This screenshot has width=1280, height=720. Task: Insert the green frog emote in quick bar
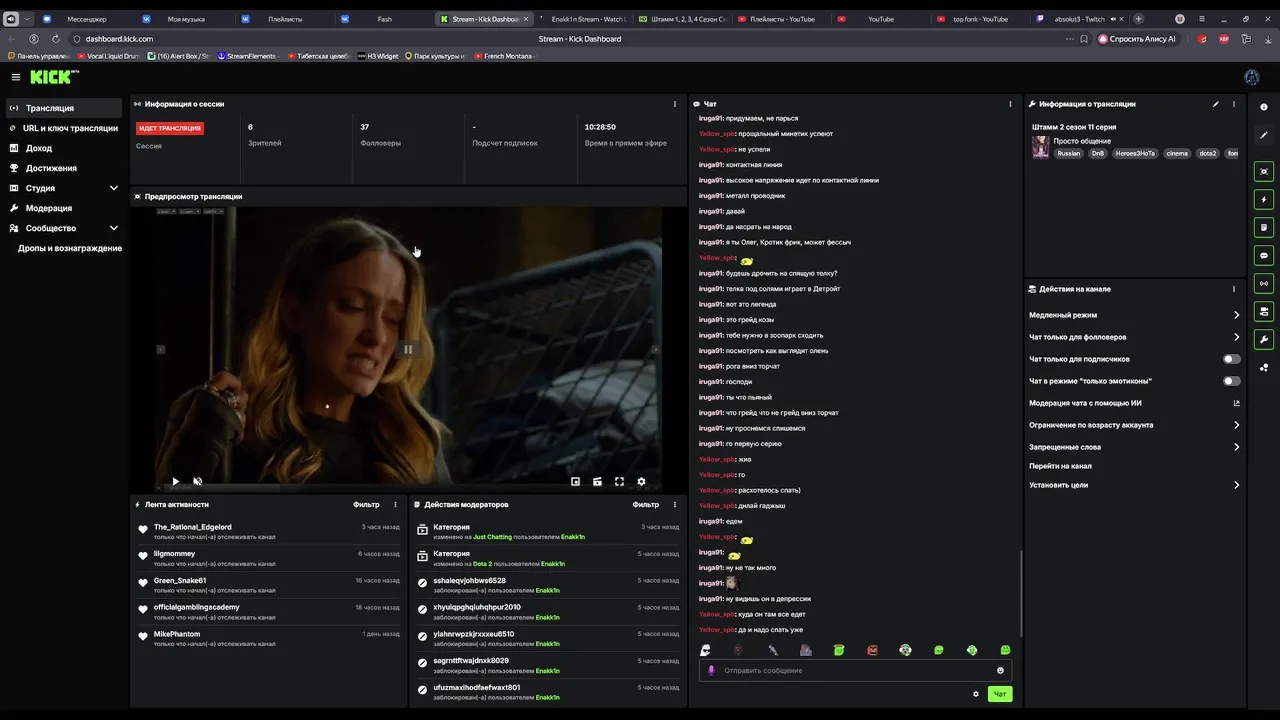click(839, 650)
